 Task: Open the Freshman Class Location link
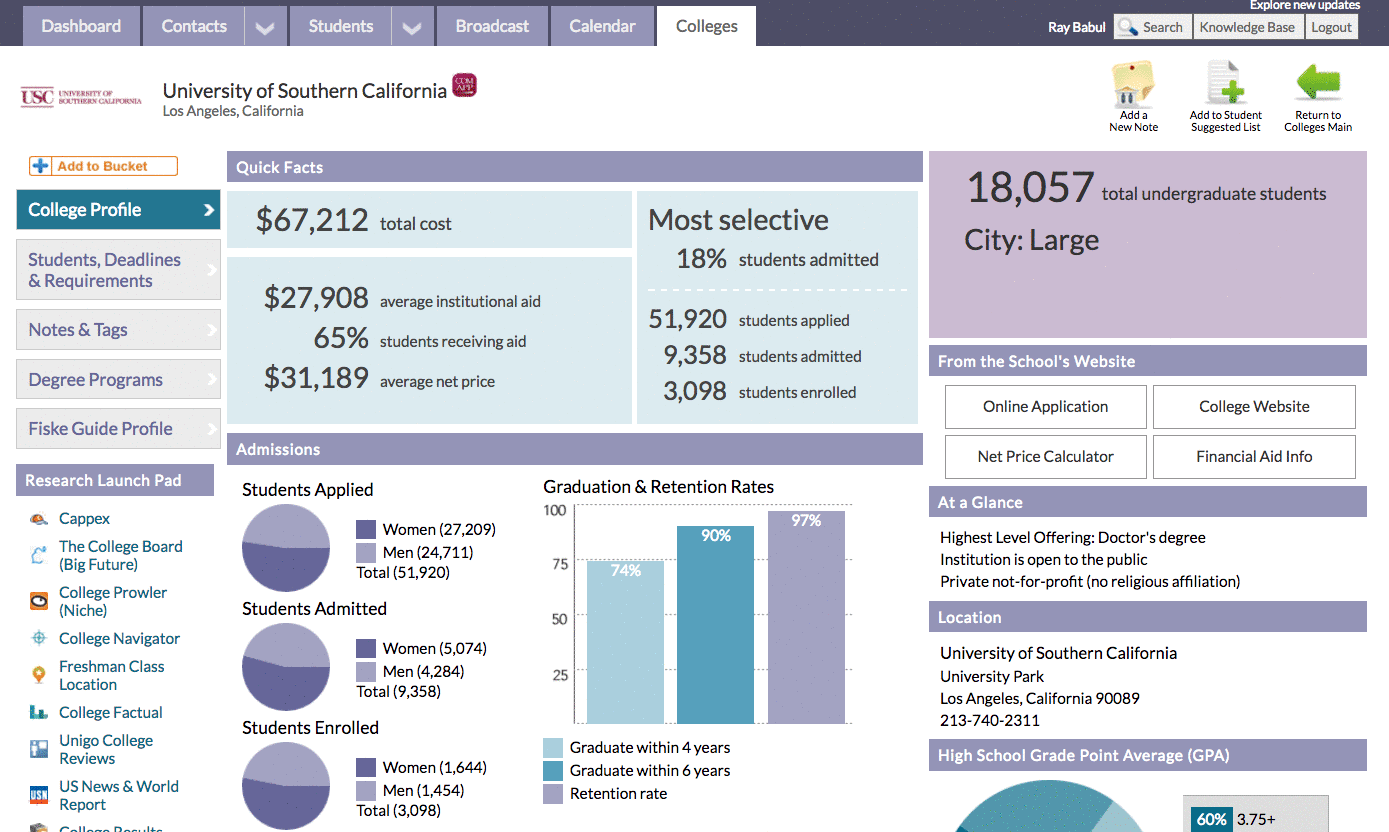pos(111,675)
